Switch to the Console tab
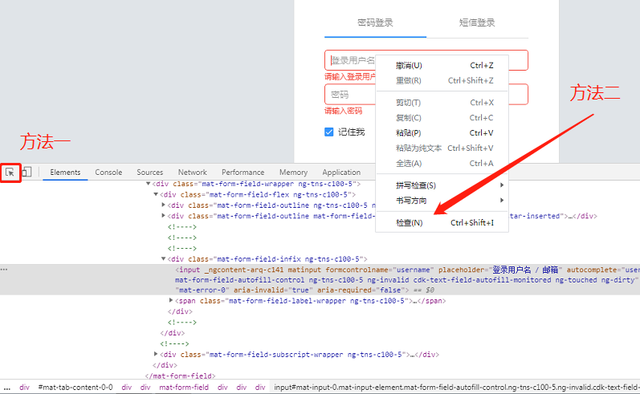Screen dimensions: 640x394 coord(109,172)
